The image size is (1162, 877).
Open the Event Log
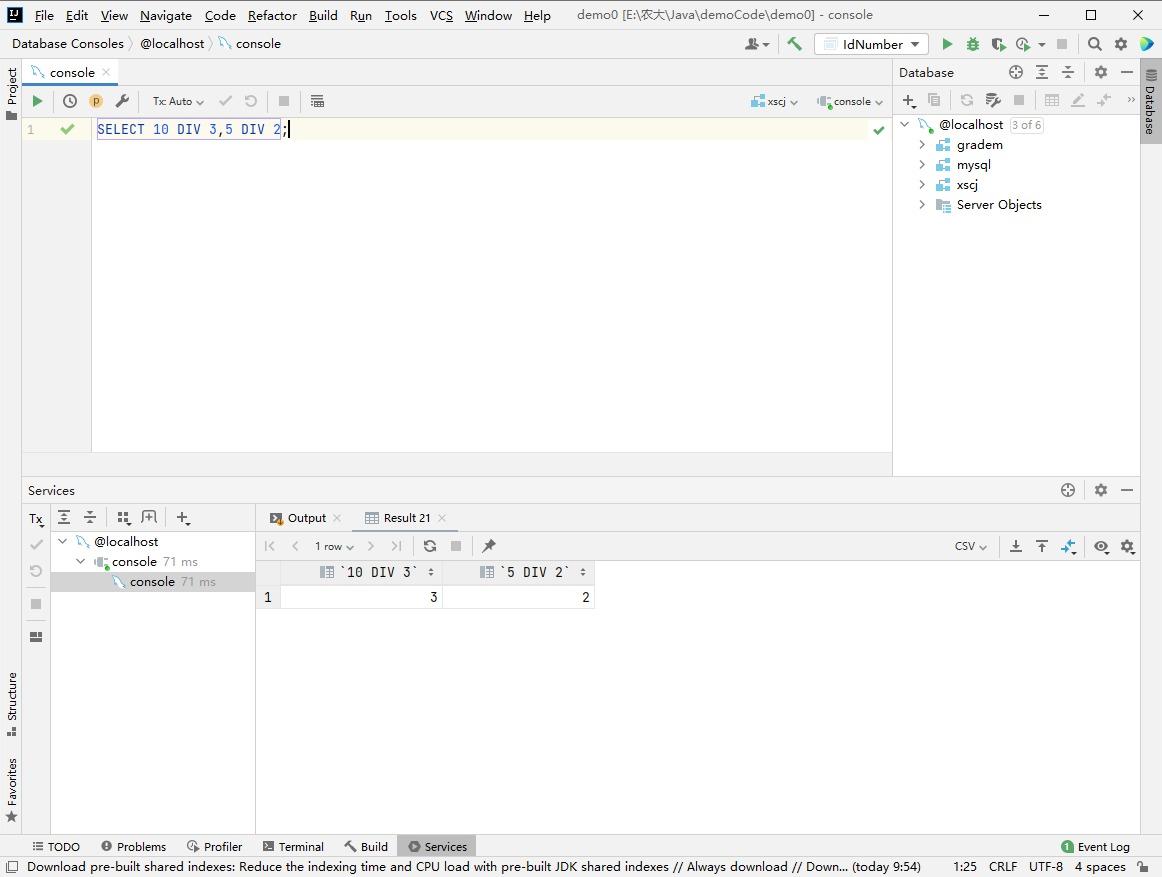click(1095, 846)
